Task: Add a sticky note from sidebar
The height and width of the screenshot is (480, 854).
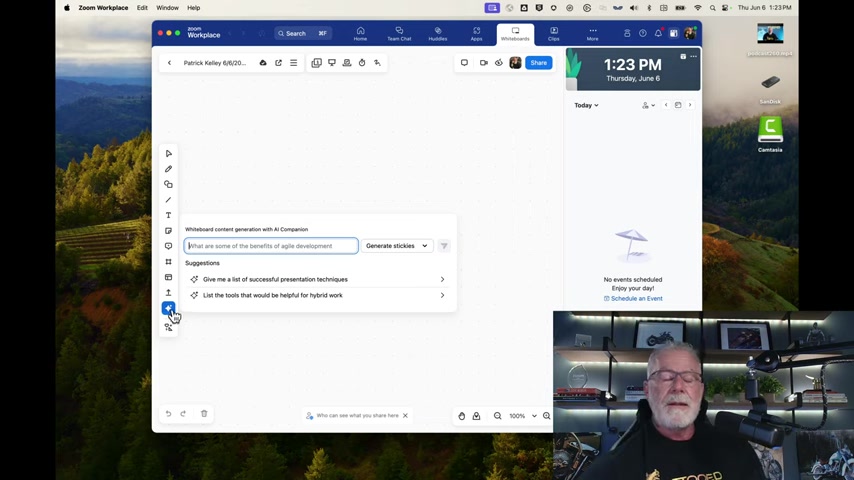Action: click(x=168, y=231)
